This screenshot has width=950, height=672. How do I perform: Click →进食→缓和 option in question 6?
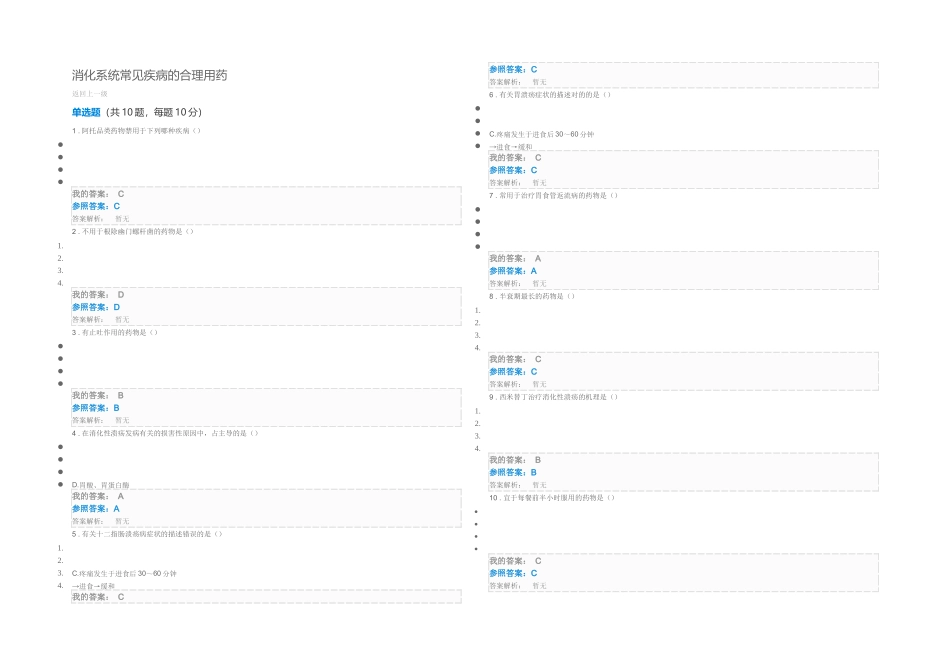click(511, 147)
